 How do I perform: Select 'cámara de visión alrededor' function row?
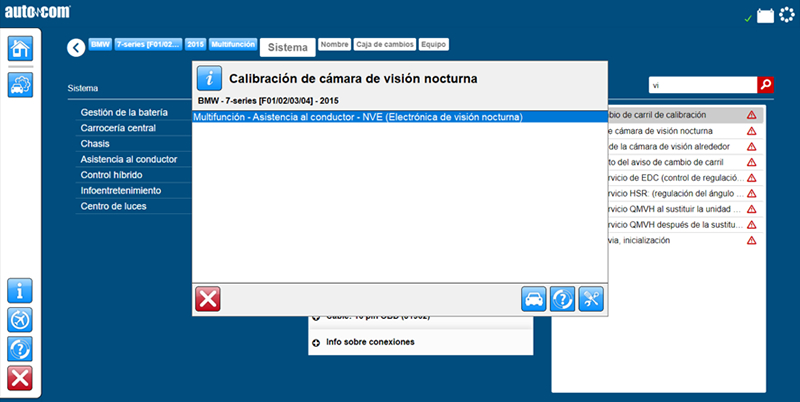tap(685, 147)
